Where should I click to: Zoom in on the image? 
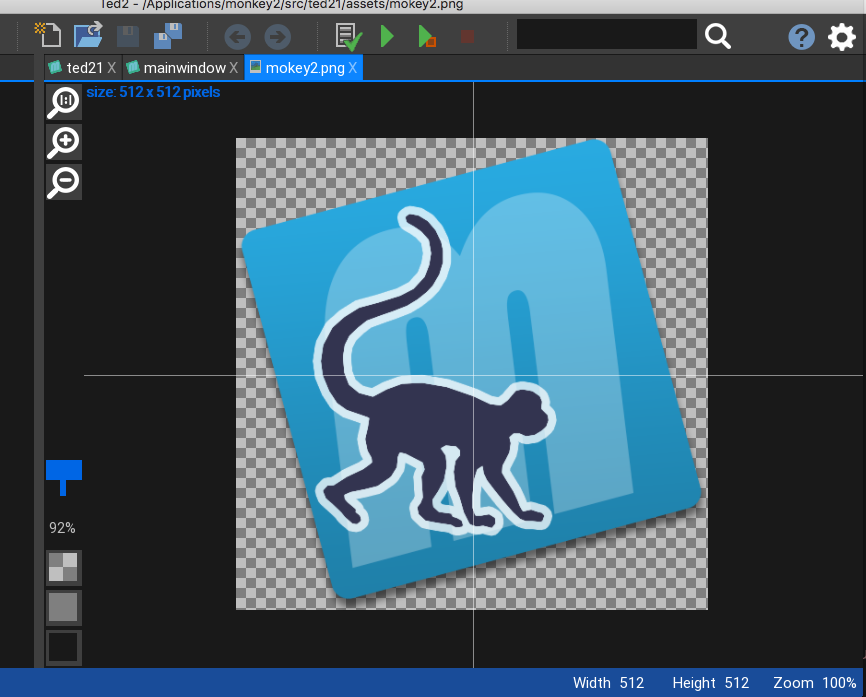(x=64, y=142)
